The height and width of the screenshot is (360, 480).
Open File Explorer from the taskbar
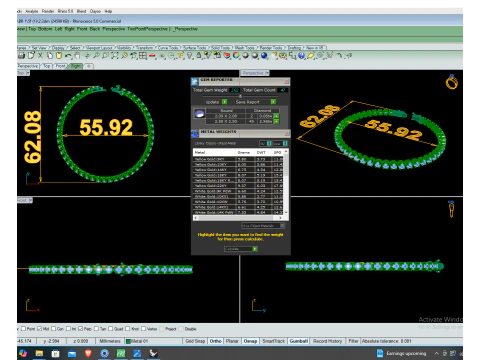tap(39, 353)
